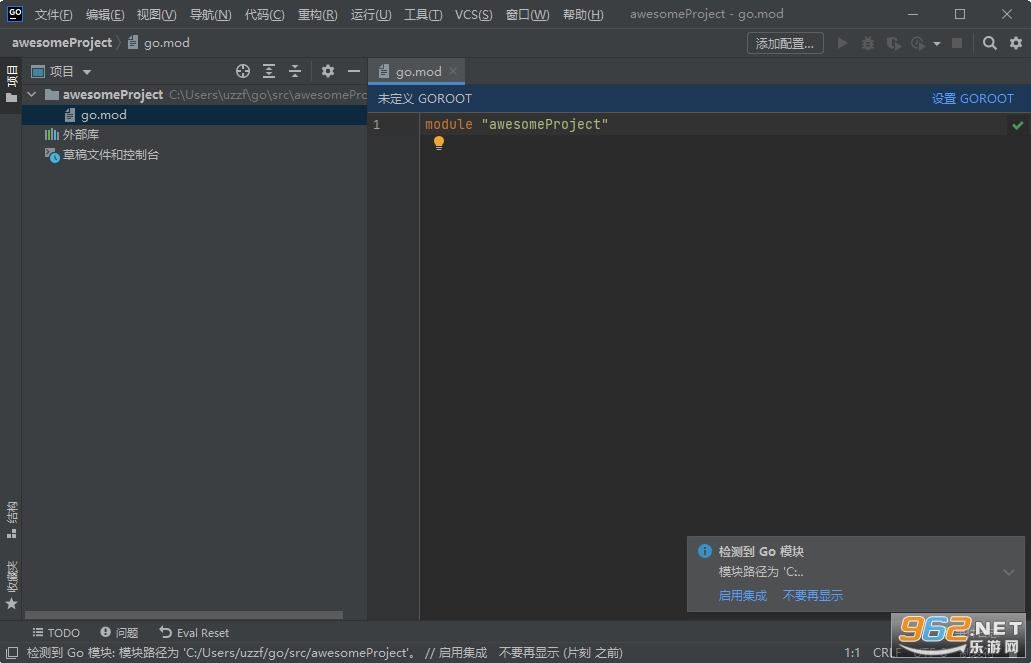The image size is (1031, 663).
Task: Collapse the awesomeProject tree node arrow
Action: [x=31, y=95]
